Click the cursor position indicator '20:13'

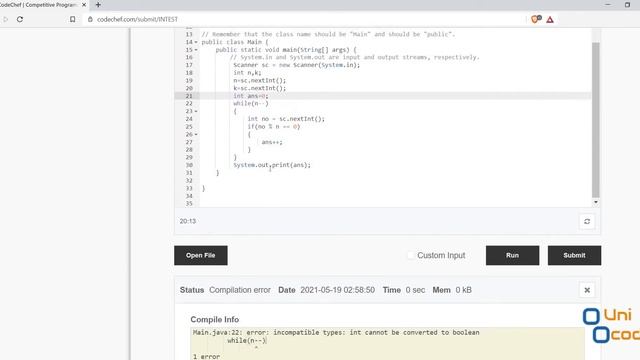(x=188, y=221)
